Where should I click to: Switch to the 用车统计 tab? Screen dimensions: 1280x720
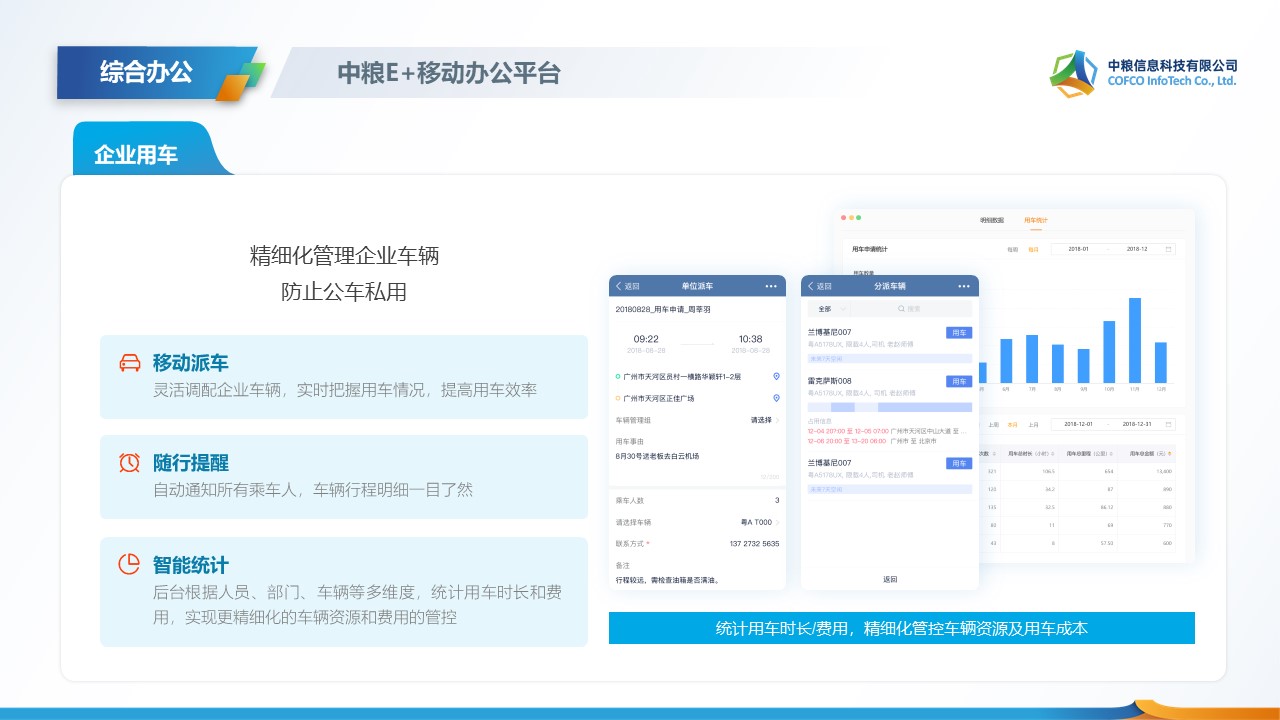point(1035,220)
